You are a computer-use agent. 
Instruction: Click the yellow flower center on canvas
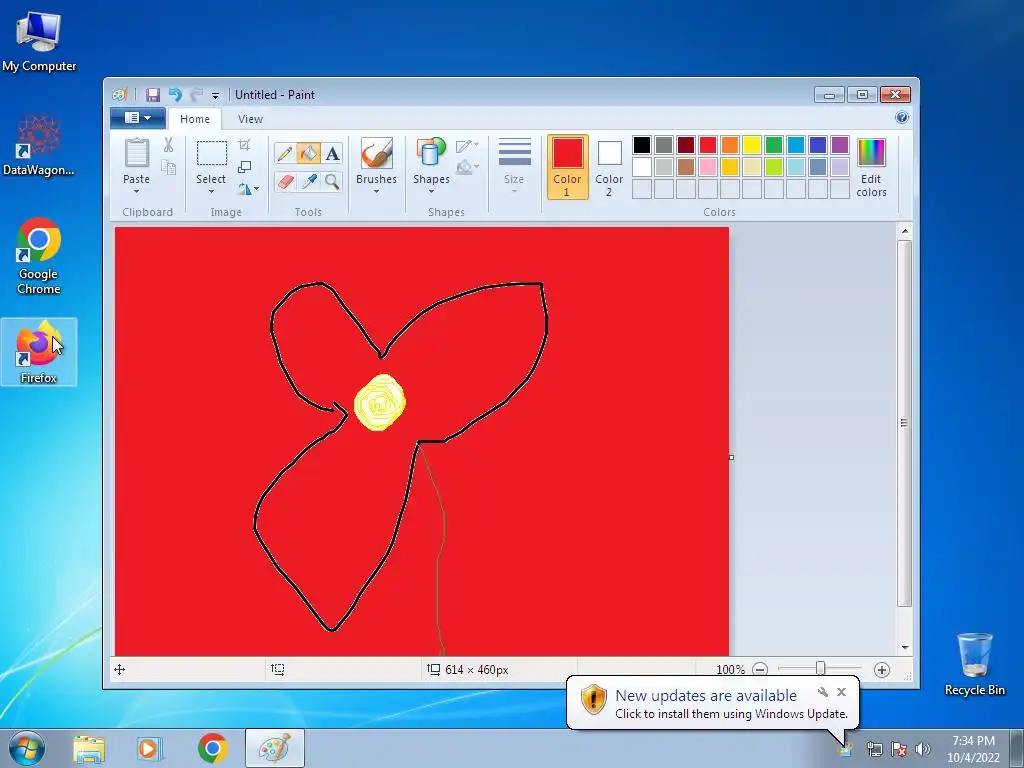379,403
